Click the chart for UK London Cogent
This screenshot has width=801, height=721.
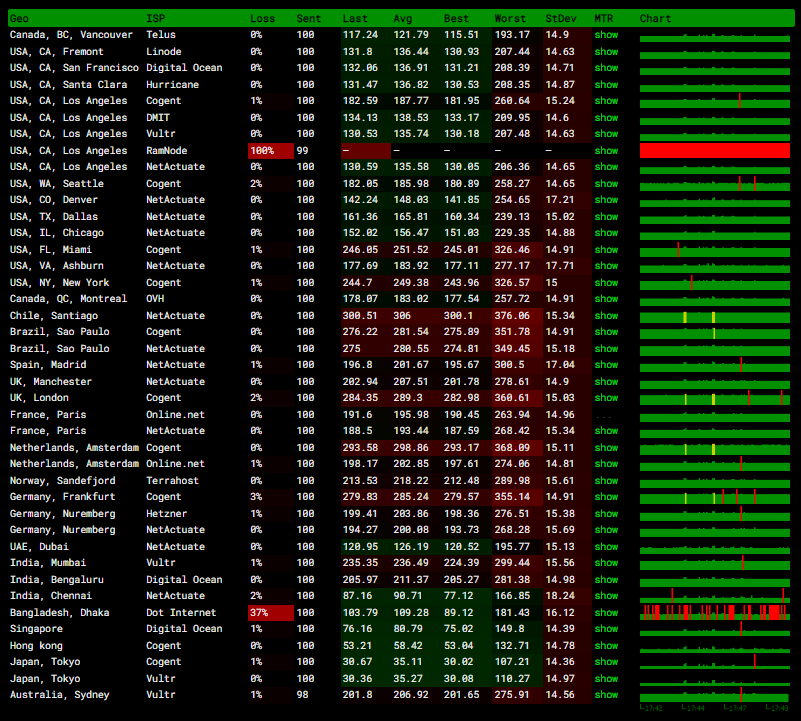[x=715, y=398]
